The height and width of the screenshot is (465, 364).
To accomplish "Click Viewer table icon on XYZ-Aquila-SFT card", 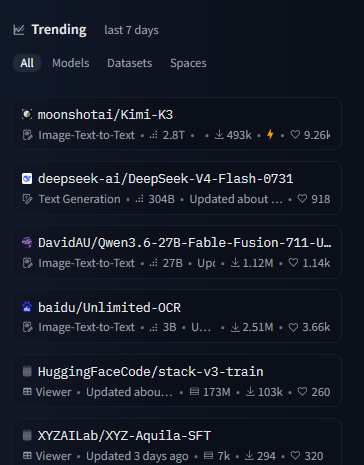I will click(27, 456).
